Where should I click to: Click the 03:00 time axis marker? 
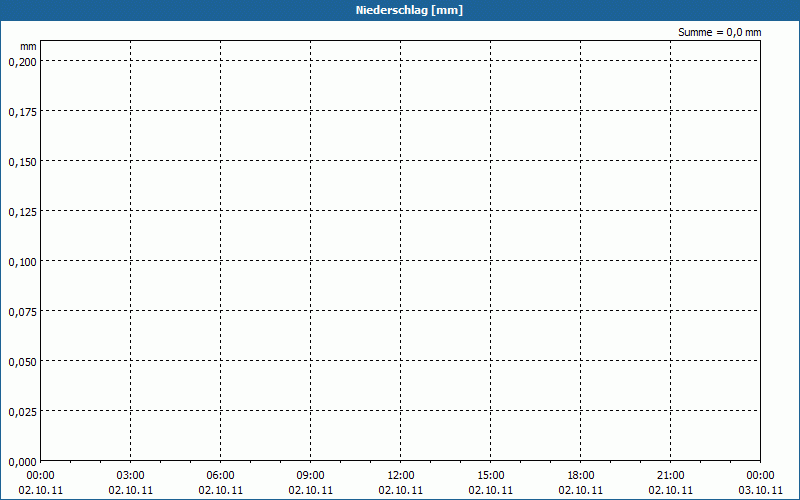[131, 475]
